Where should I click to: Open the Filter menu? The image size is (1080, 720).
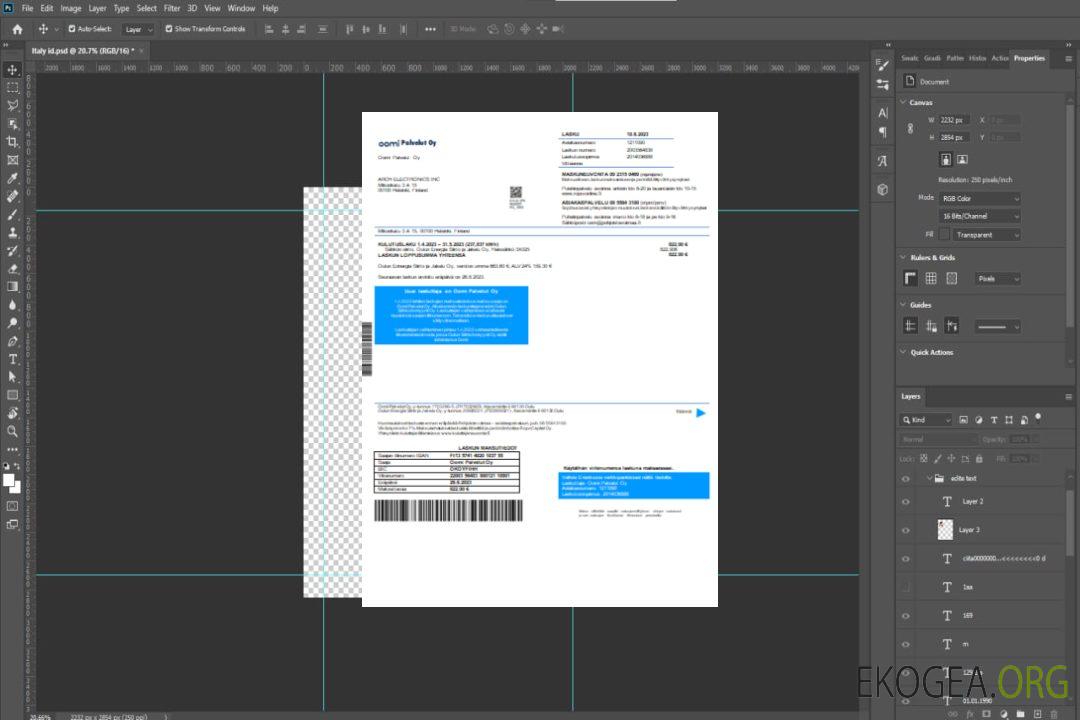point(172,8)
